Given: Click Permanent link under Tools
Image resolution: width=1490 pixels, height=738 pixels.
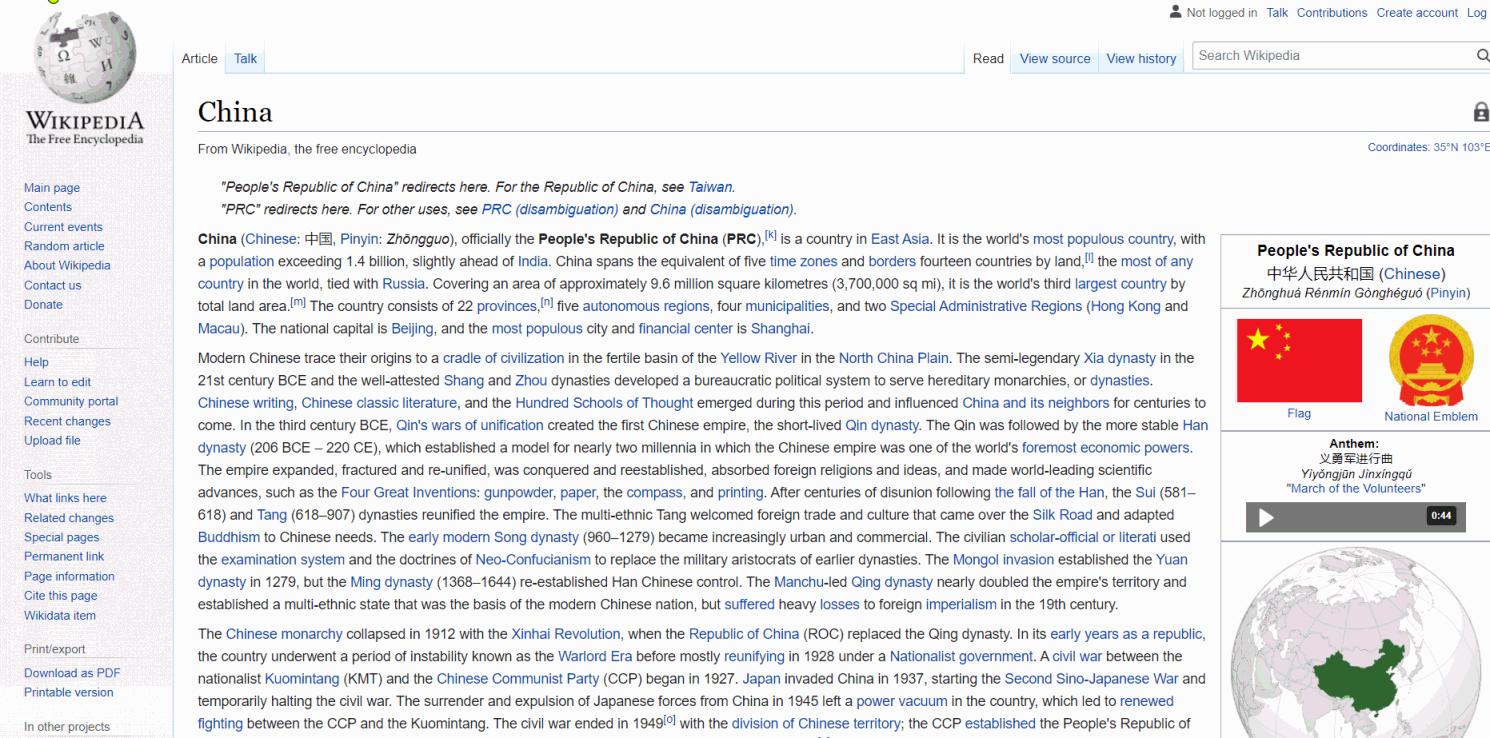Looking at the screenshot, I should 64,556.
